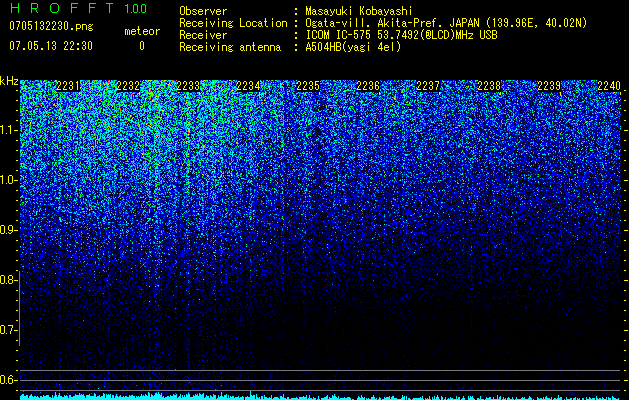Click the 0.8 frequency axis label

tap(8, 280)
